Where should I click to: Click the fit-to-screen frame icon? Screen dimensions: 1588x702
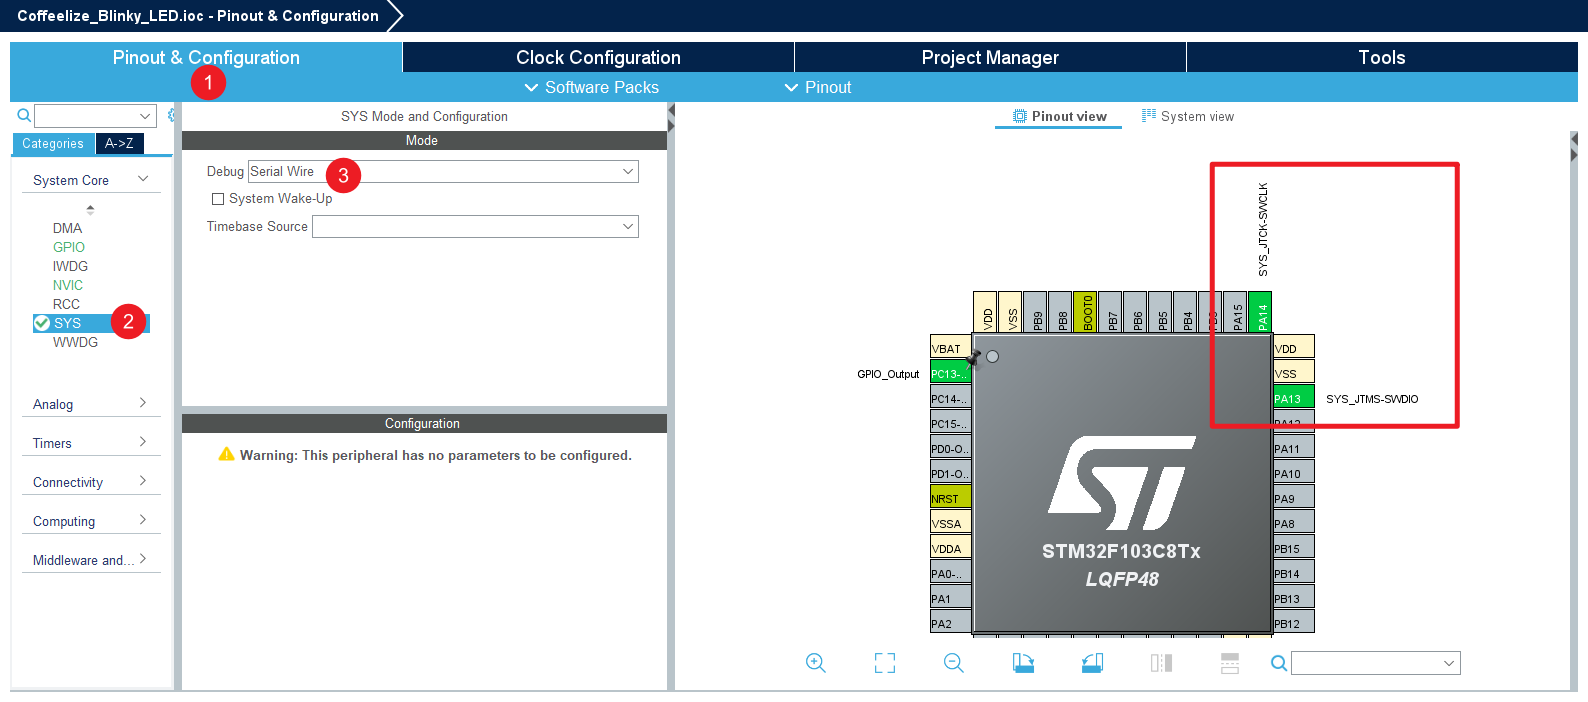tap(885, 663)
